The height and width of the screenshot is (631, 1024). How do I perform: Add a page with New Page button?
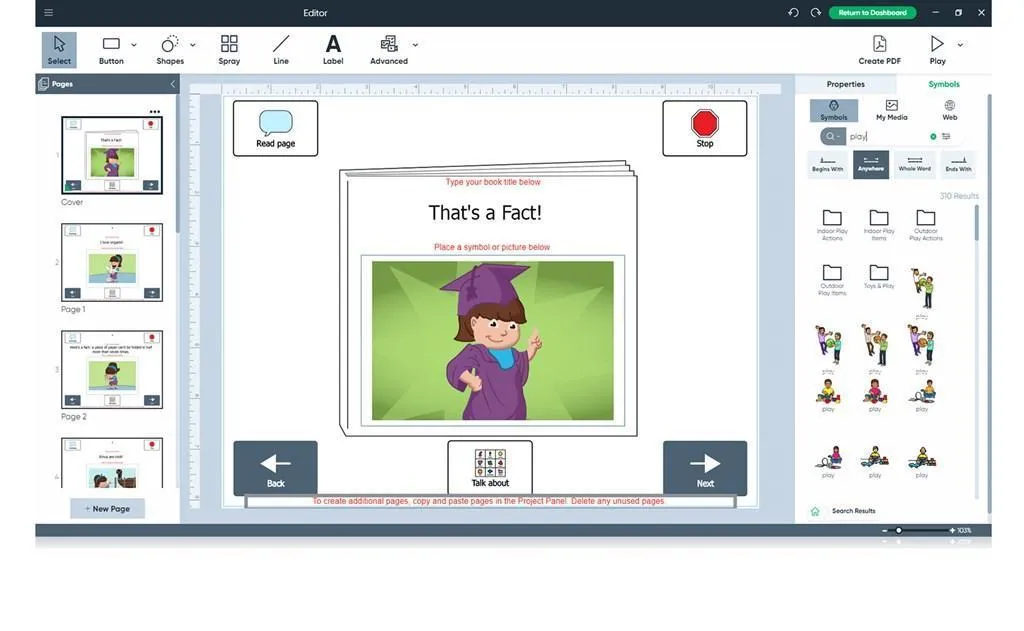tap(107, 508)
